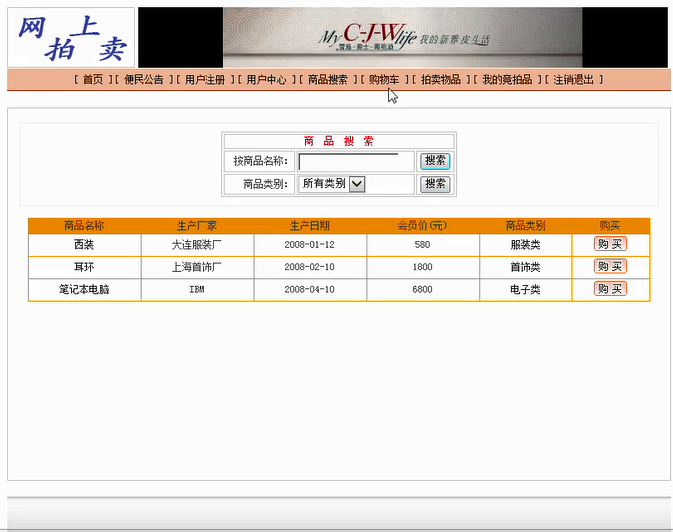
Task: Click the date 2008-04-10 cell
Action: point(309,290)
